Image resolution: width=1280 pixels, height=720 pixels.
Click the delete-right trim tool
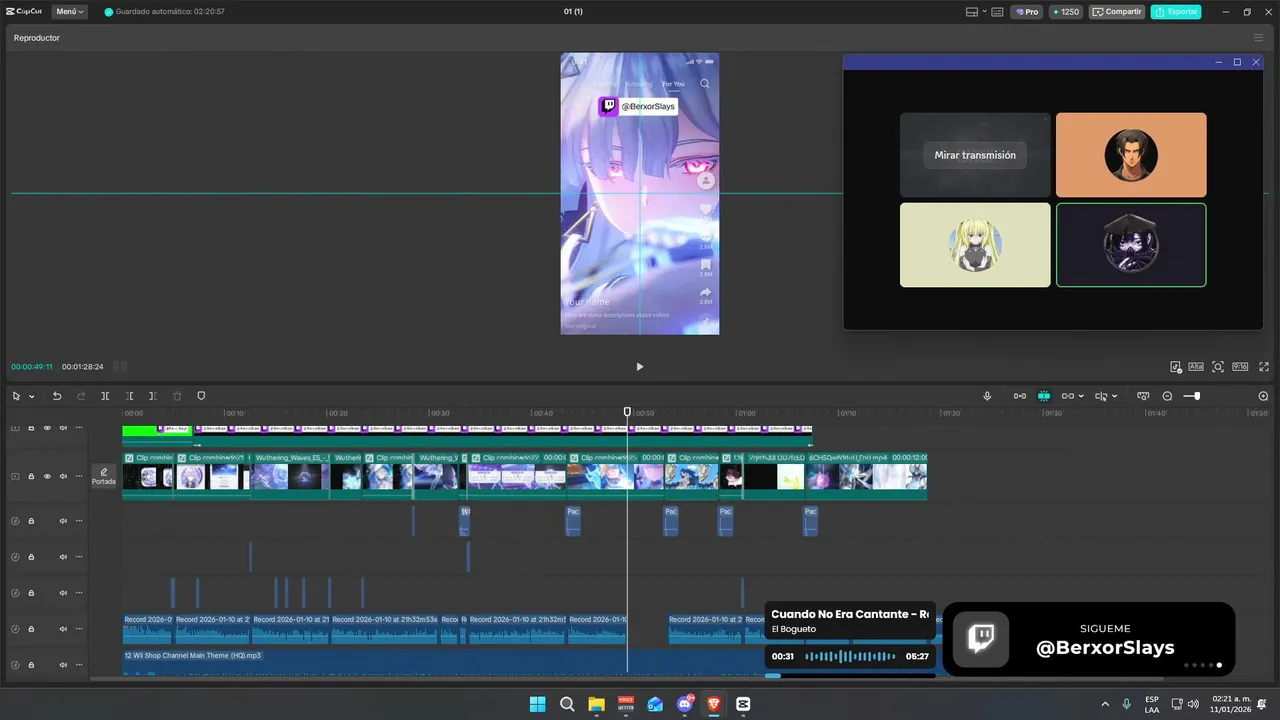(x=153, y=396)
